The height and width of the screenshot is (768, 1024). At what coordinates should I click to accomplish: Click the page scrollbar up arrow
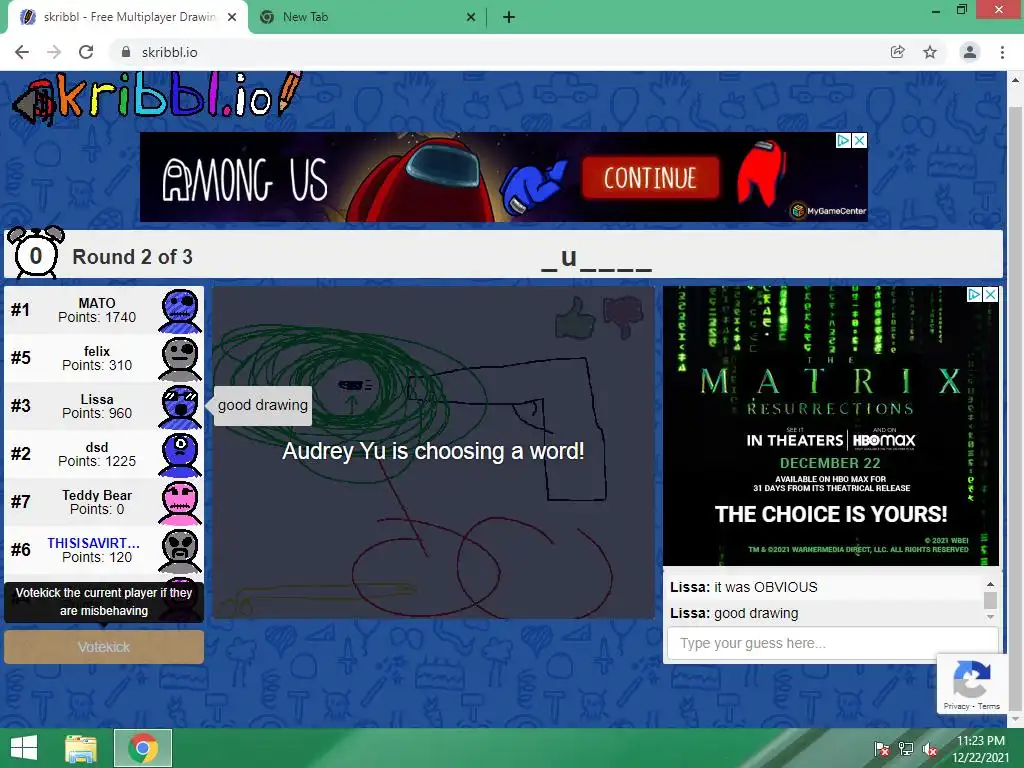coord(1015,80)
